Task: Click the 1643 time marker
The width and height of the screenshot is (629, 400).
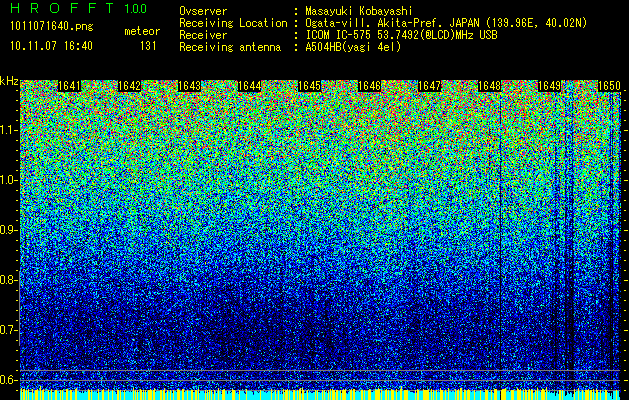Action: pos(189,86)
